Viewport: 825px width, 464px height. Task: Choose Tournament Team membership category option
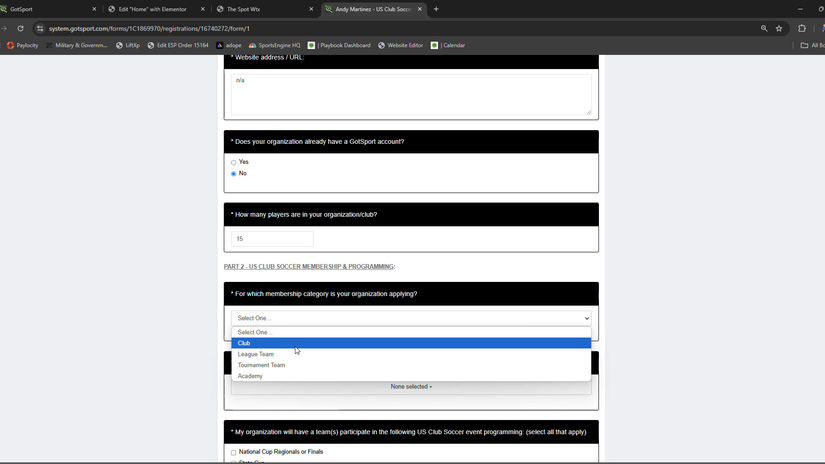pos(411,365)
